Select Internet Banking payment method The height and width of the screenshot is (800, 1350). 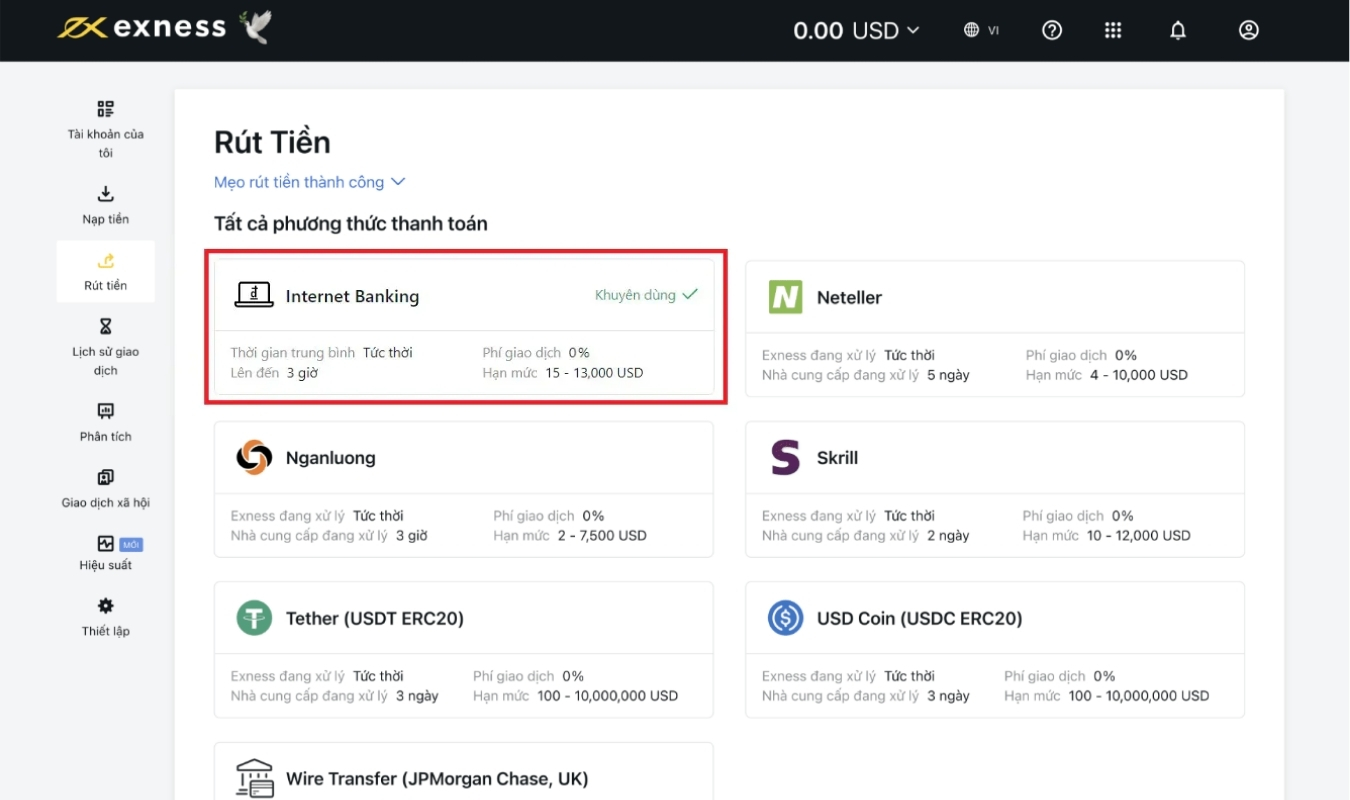tap(465, 328)
